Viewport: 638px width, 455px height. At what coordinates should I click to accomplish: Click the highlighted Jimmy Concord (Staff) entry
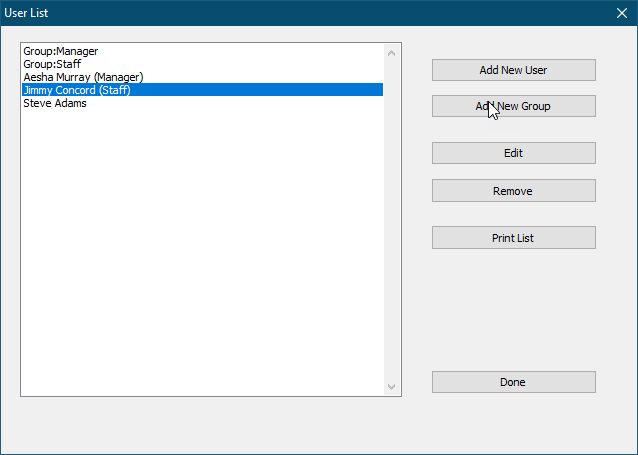click(x=77, y=90)
